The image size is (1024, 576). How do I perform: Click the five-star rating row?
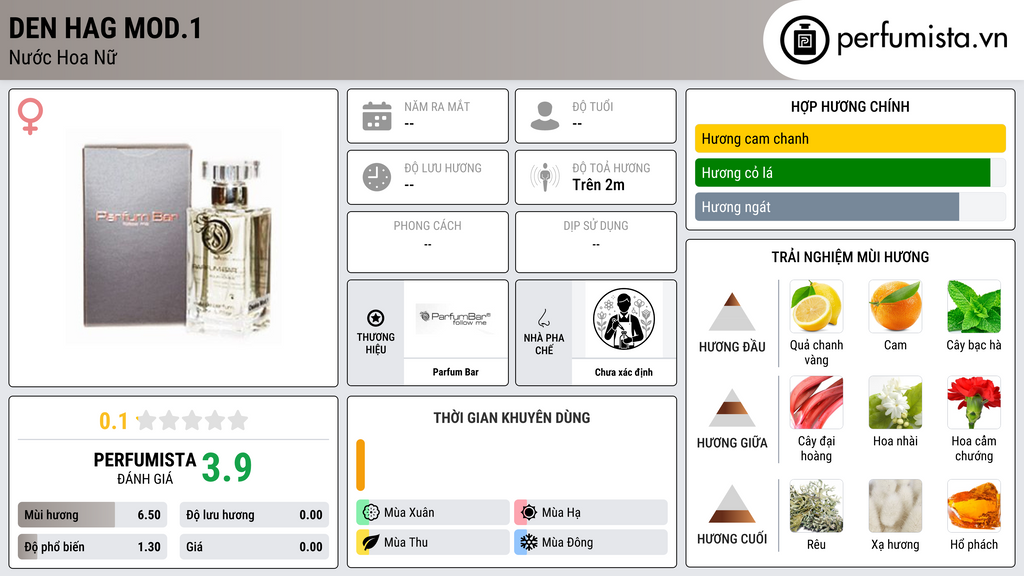(x=193, y=420)
